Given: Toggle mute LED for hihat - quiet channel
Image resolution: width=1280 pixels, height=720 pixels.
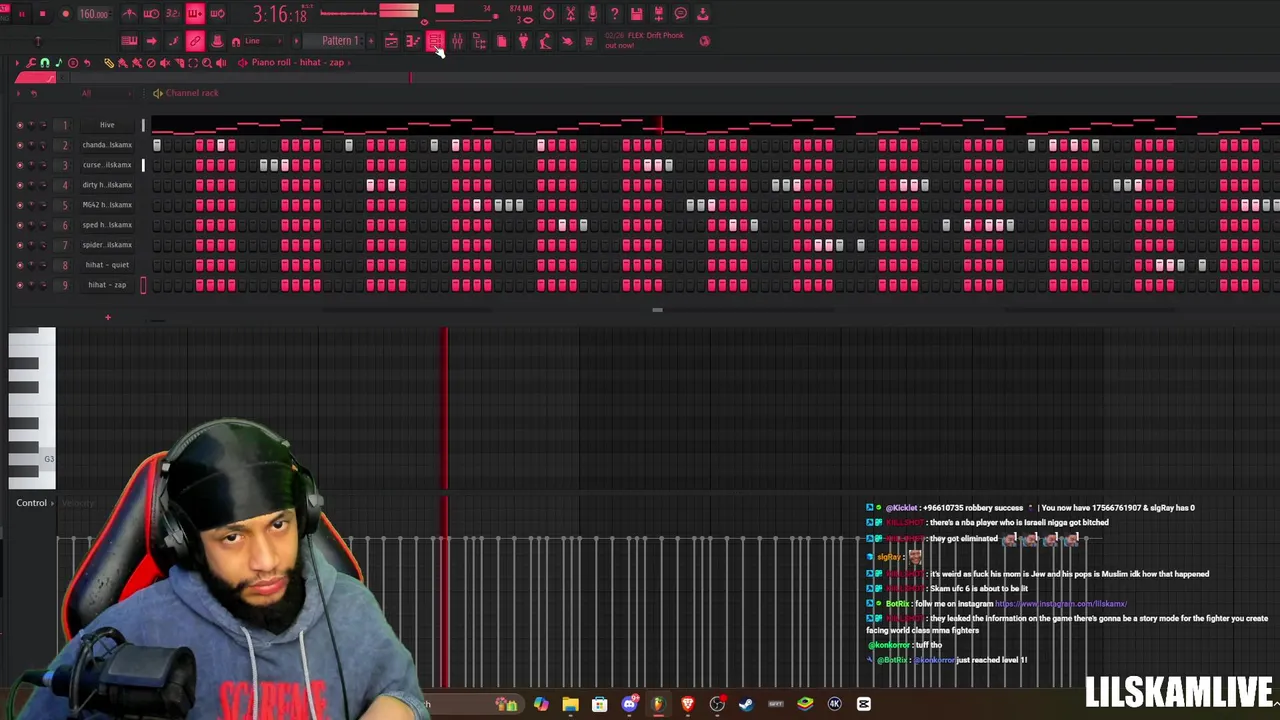Looking at the screenshot, I should (19, 265).
